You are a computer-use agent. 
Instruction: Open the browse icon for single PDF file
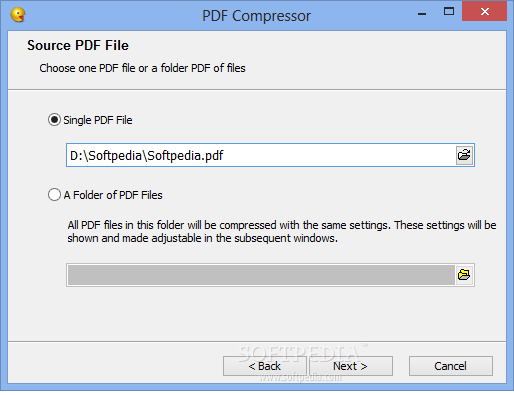pyautogui.click(x=464, y=155)
